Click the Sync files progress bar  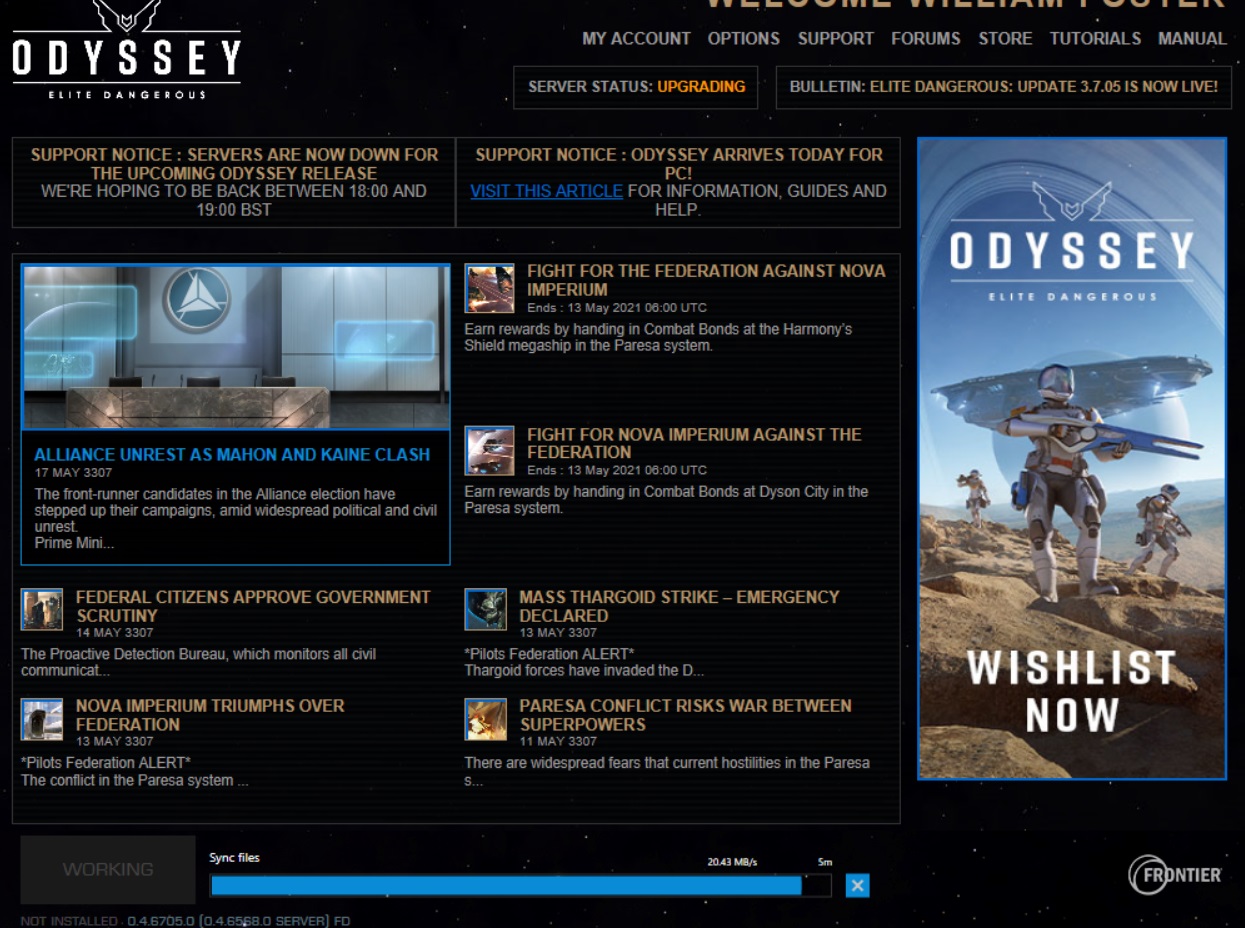[520, 886]
